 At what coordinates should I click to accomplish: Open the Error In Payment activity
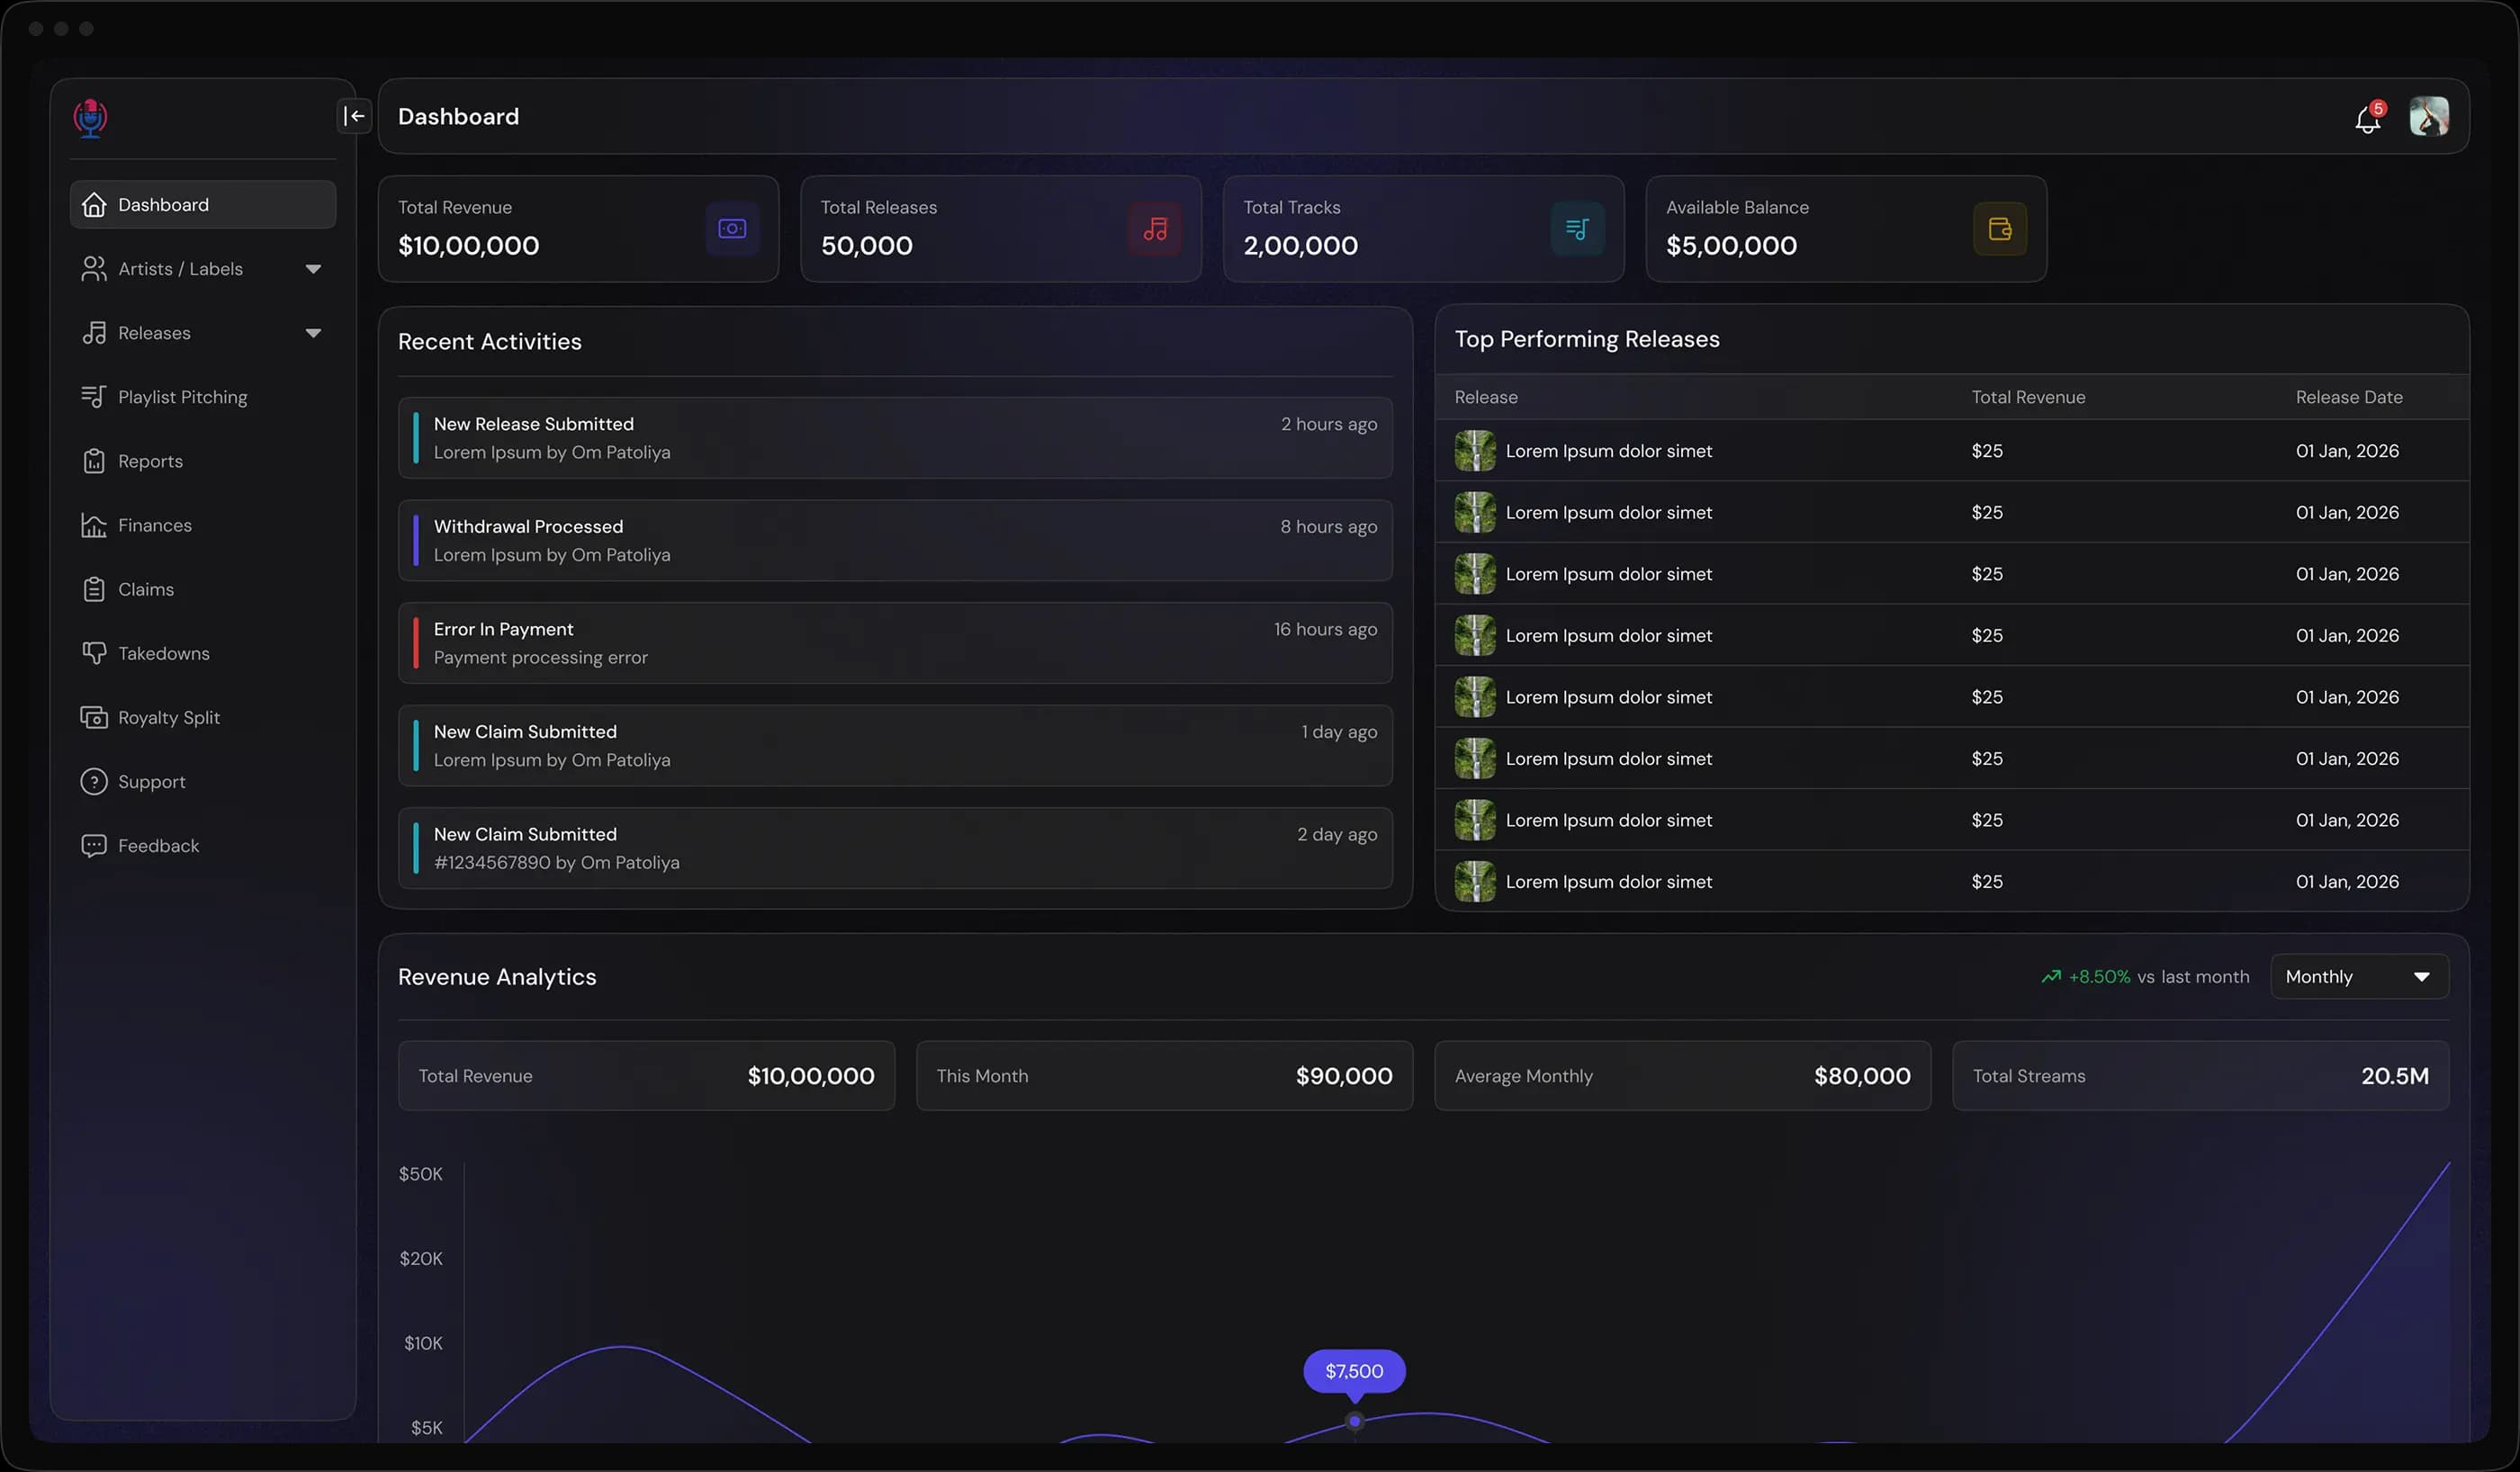[895, 643]
